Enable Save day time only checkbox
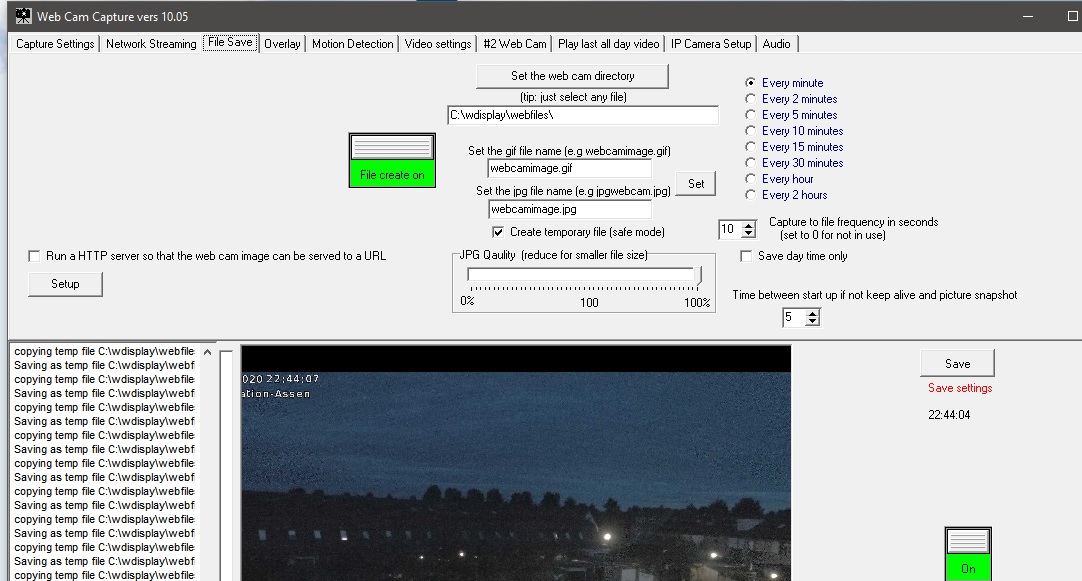Viewport: 1082px width, 581px height. pyautogui.click(x=746, y=256)
